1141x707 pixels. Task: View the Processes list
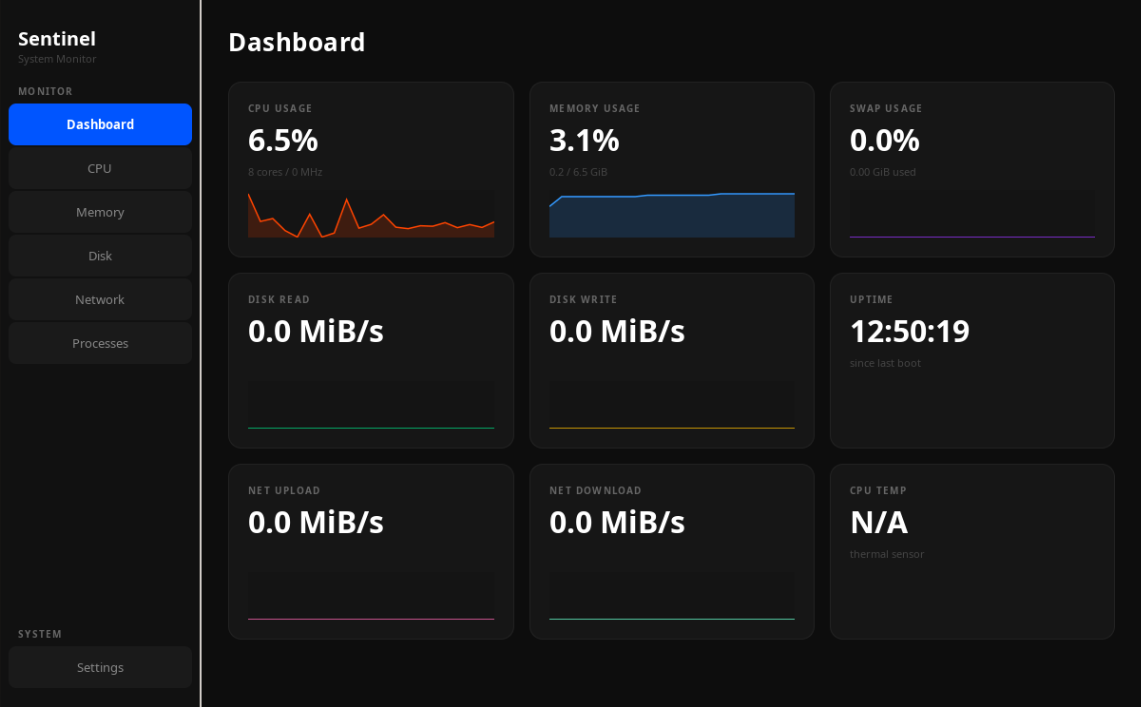click(100, 343)
